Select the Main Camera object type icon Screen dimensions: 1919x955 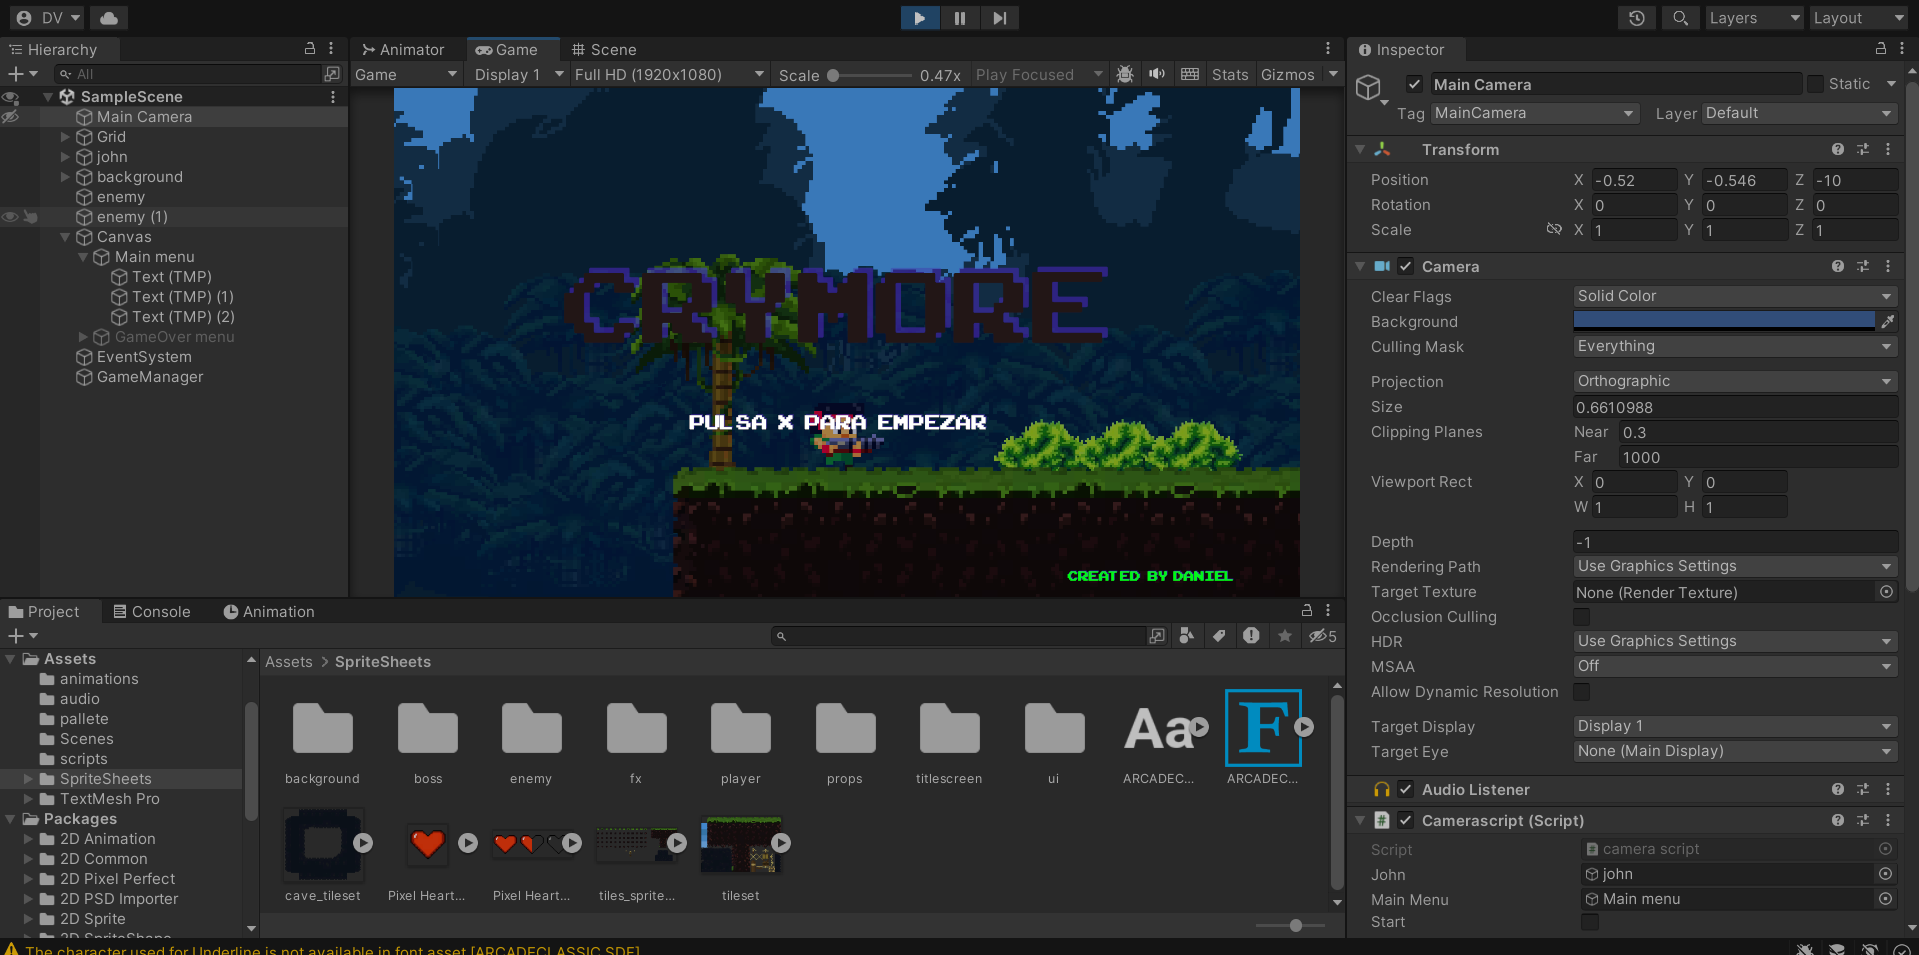[x=1368, y=88]
